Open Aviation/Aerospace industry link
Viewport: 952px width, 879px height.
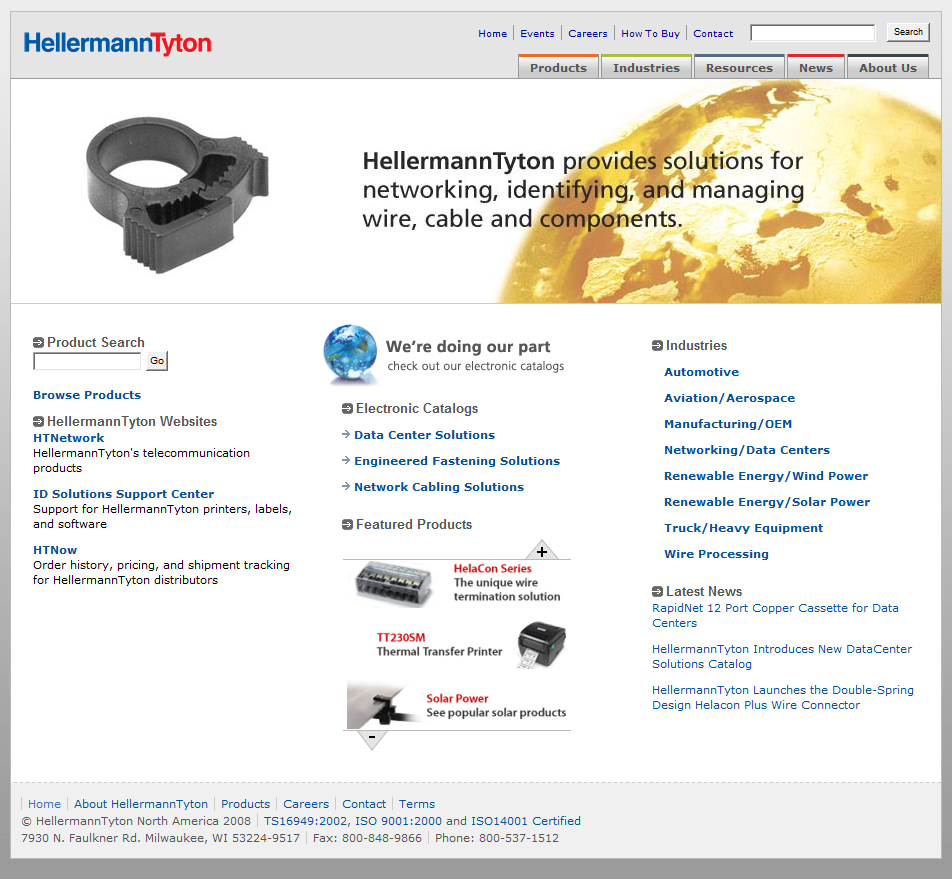729,398
